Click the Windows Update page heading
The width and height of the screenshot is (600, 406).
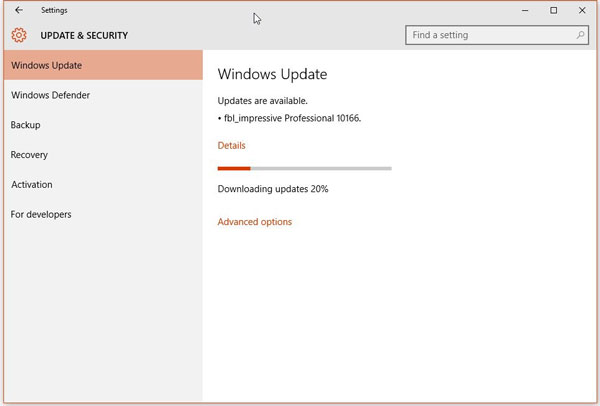(272, 74)
